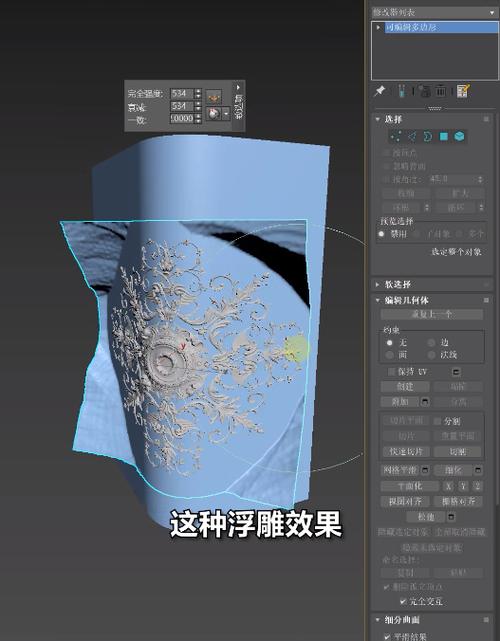Choose 面 constraint radio button
This screenshot has height=641, width=500.
(390, 355)
